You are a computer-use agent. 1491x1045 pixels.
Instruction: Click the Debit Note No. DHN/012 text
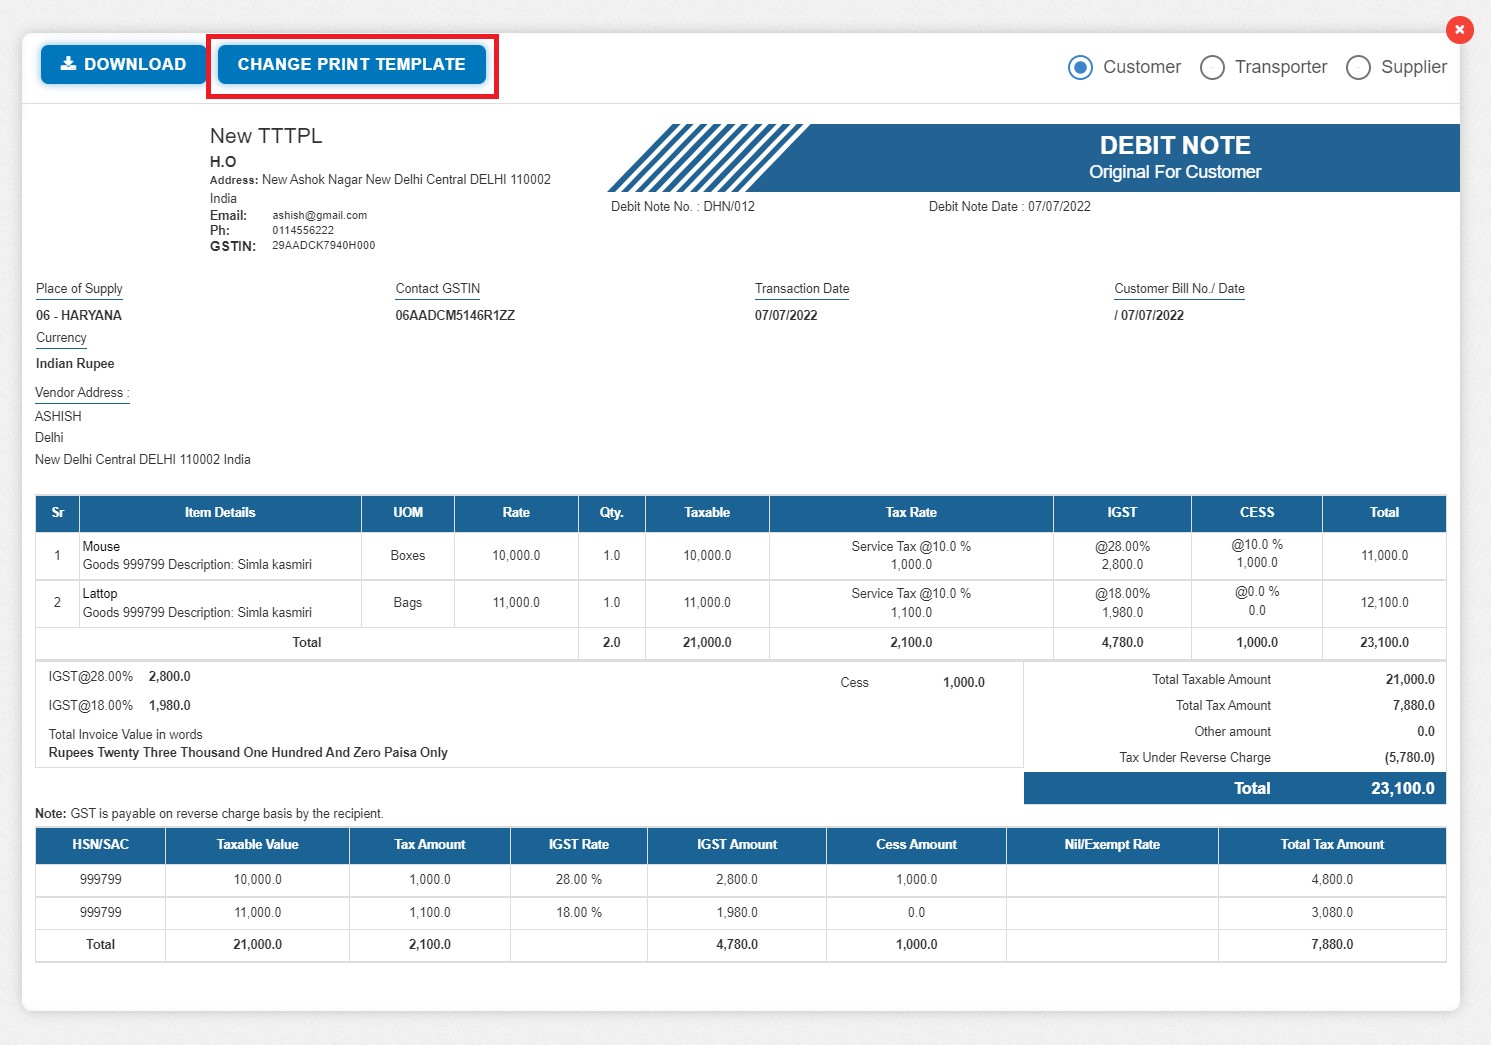click(x=683, y=206)
